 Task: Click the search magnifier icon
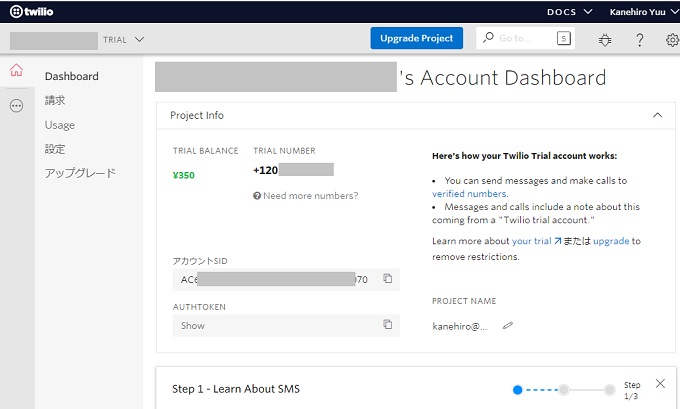(x=488, y=38)
